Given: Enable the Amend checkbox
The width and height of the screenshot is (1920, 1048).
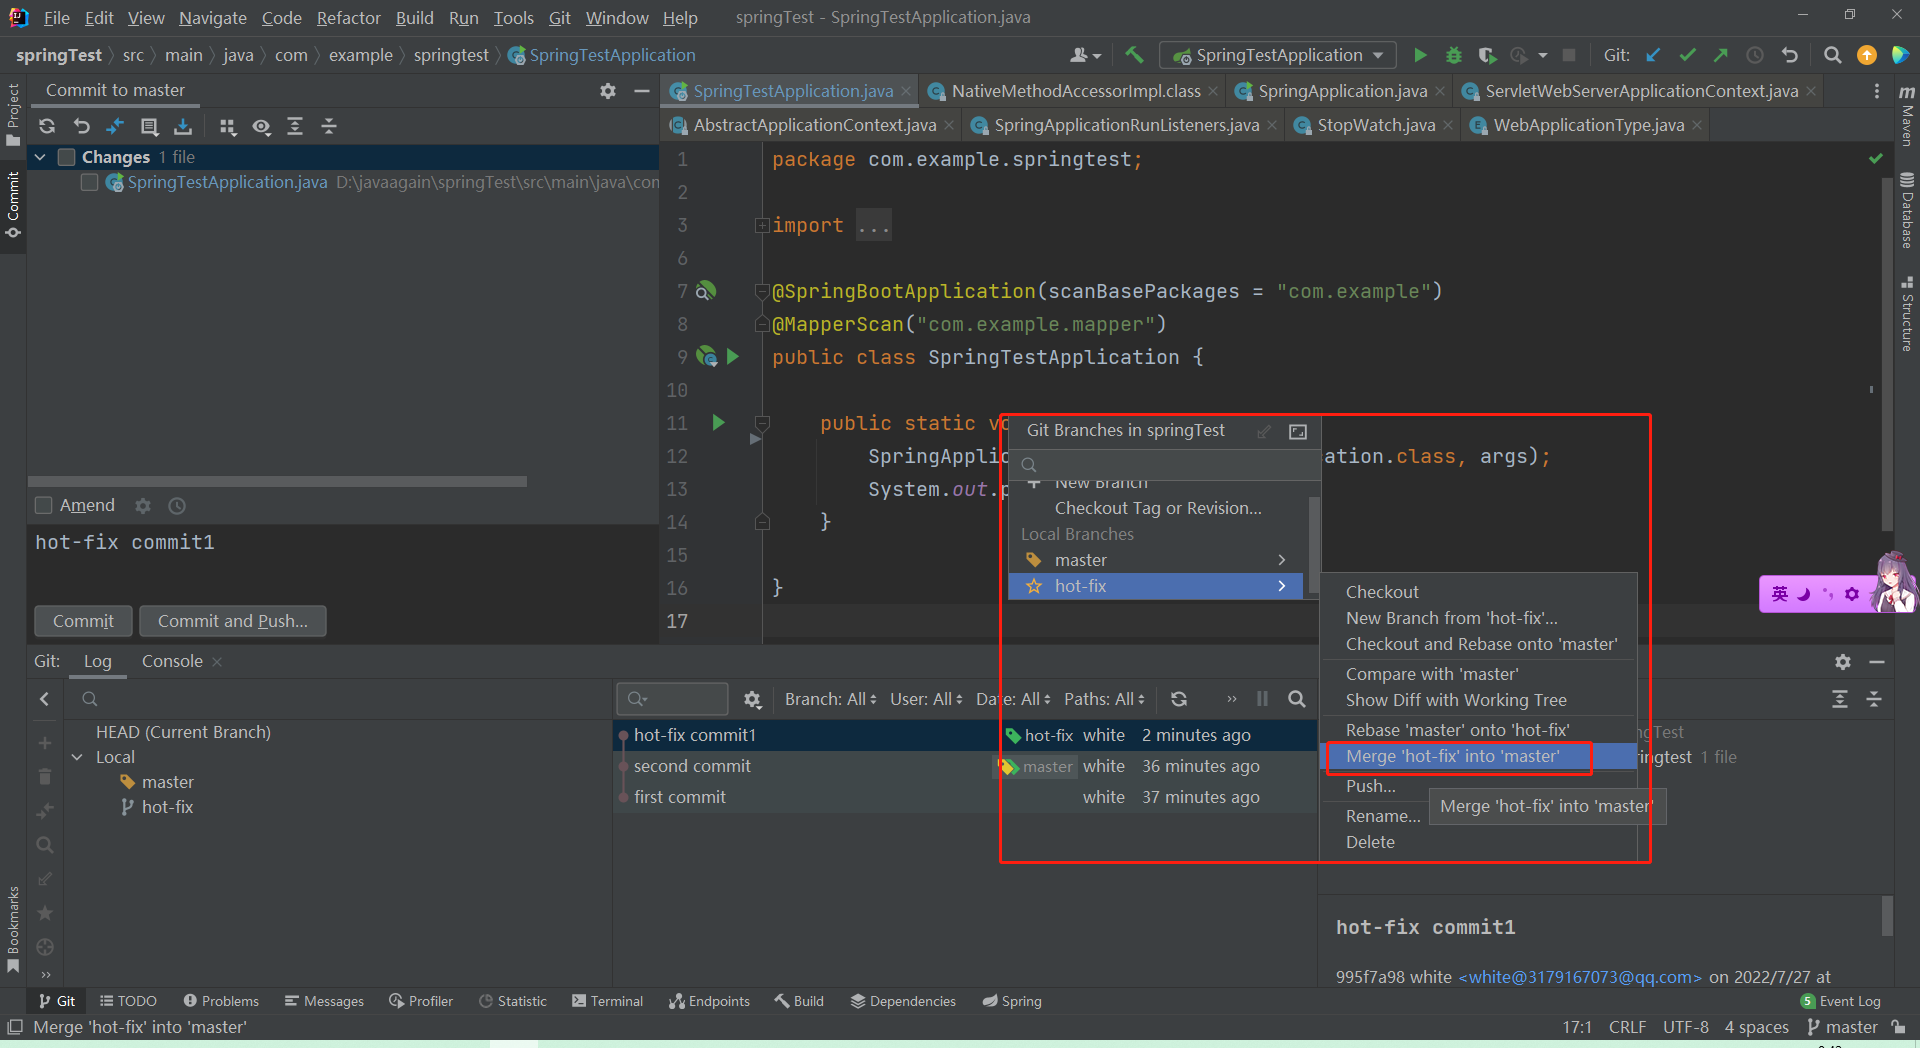Looking at the screenshot, I should tap(43, 505).
